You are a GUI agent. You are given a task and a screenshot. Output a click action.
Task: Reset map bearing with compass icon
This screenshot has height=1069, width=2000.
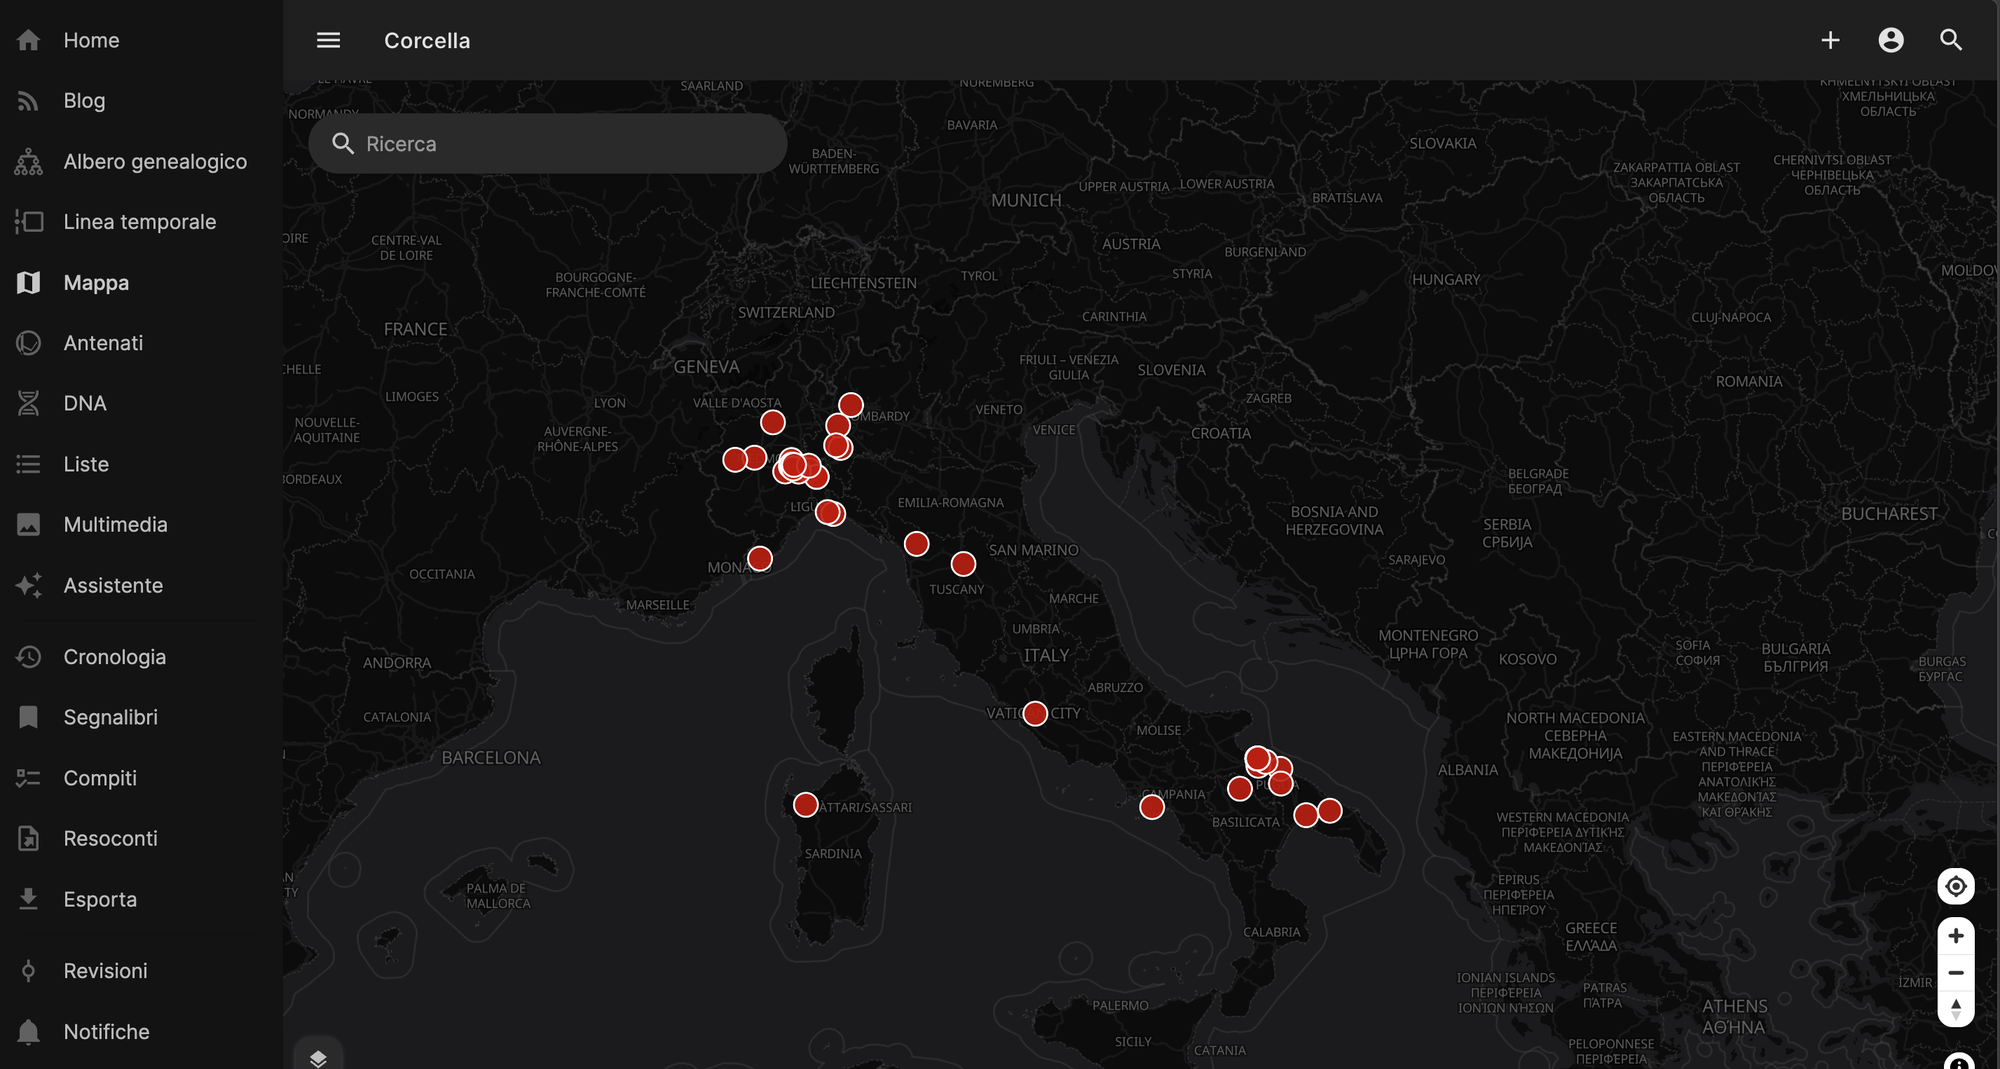pos(1956,1008)
